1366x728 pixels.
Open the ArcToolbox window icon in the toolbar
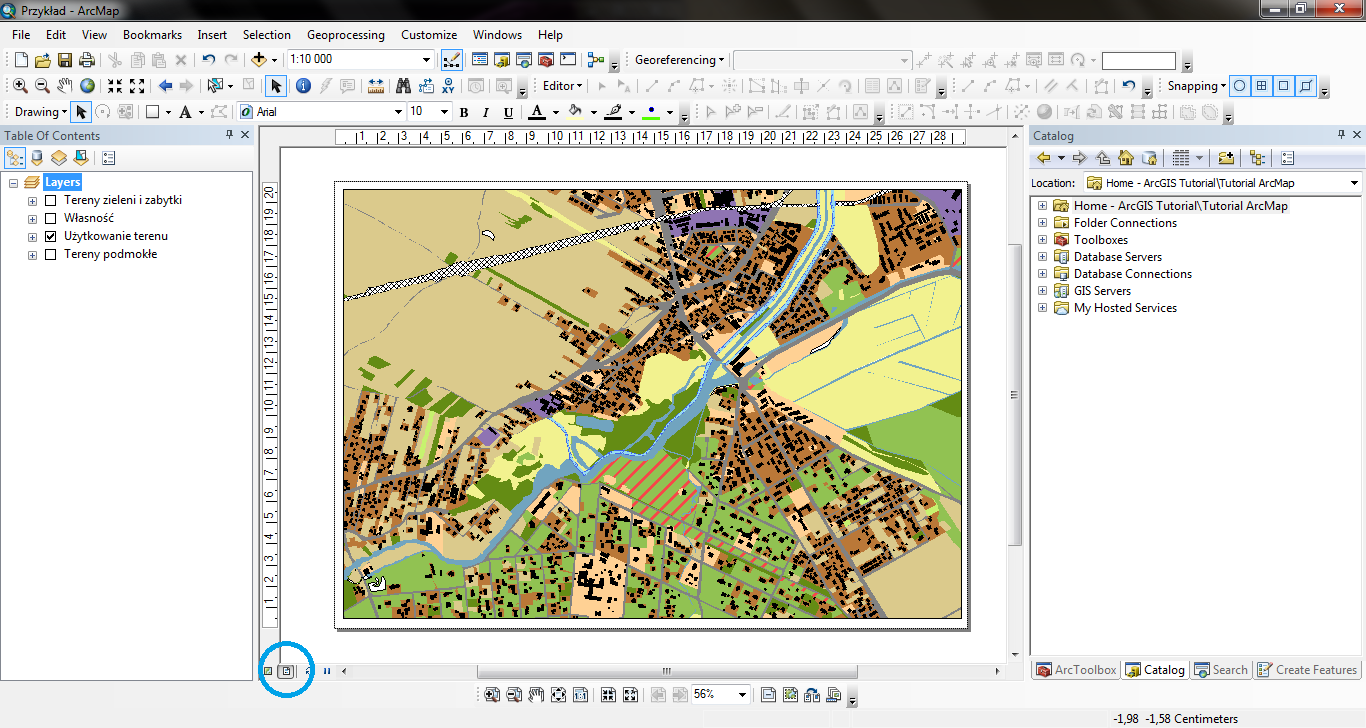pos(545,60)
